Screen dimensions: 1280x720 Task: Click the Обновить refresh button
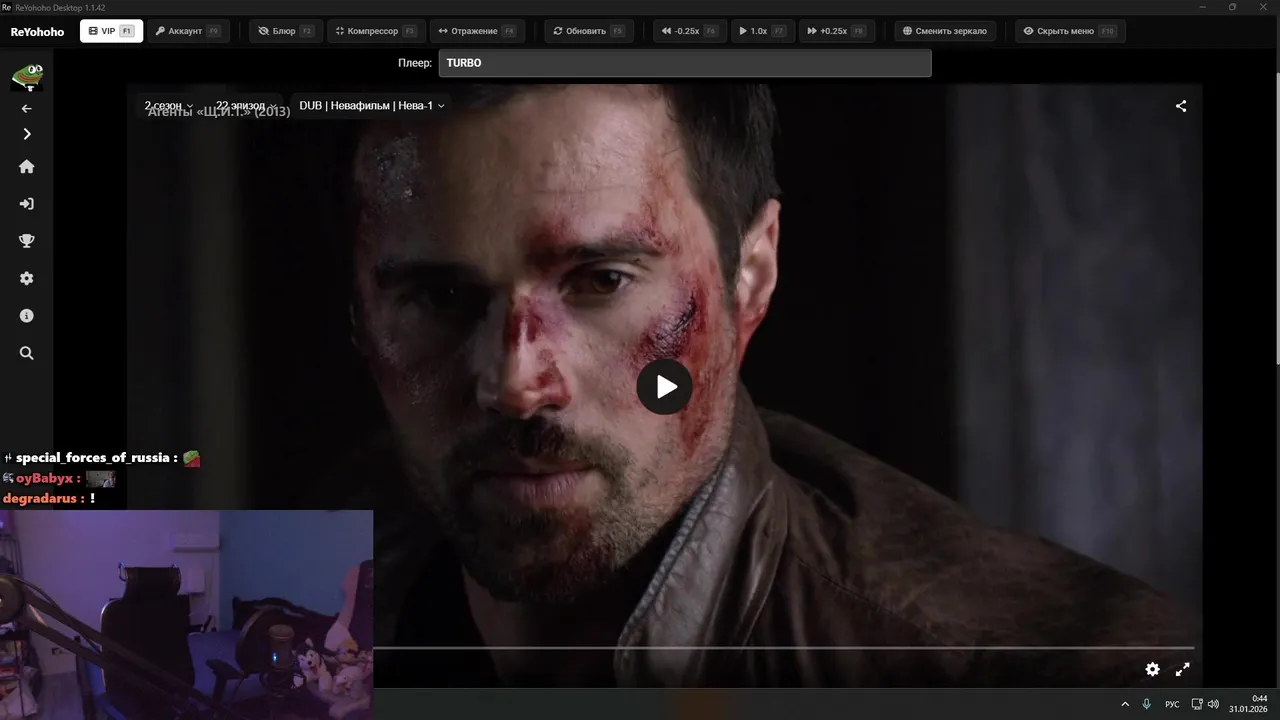(x=588, y=31)
